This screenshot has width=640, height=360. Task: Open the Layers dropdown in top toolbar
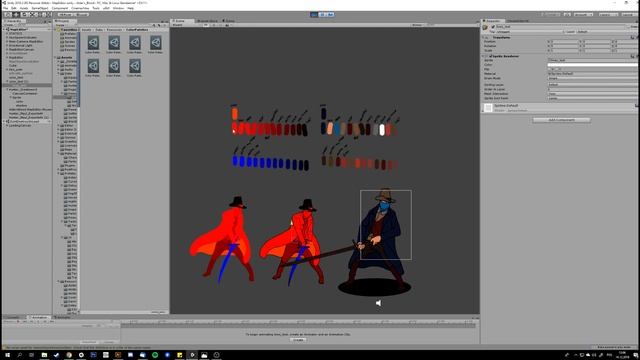[608, 14]
